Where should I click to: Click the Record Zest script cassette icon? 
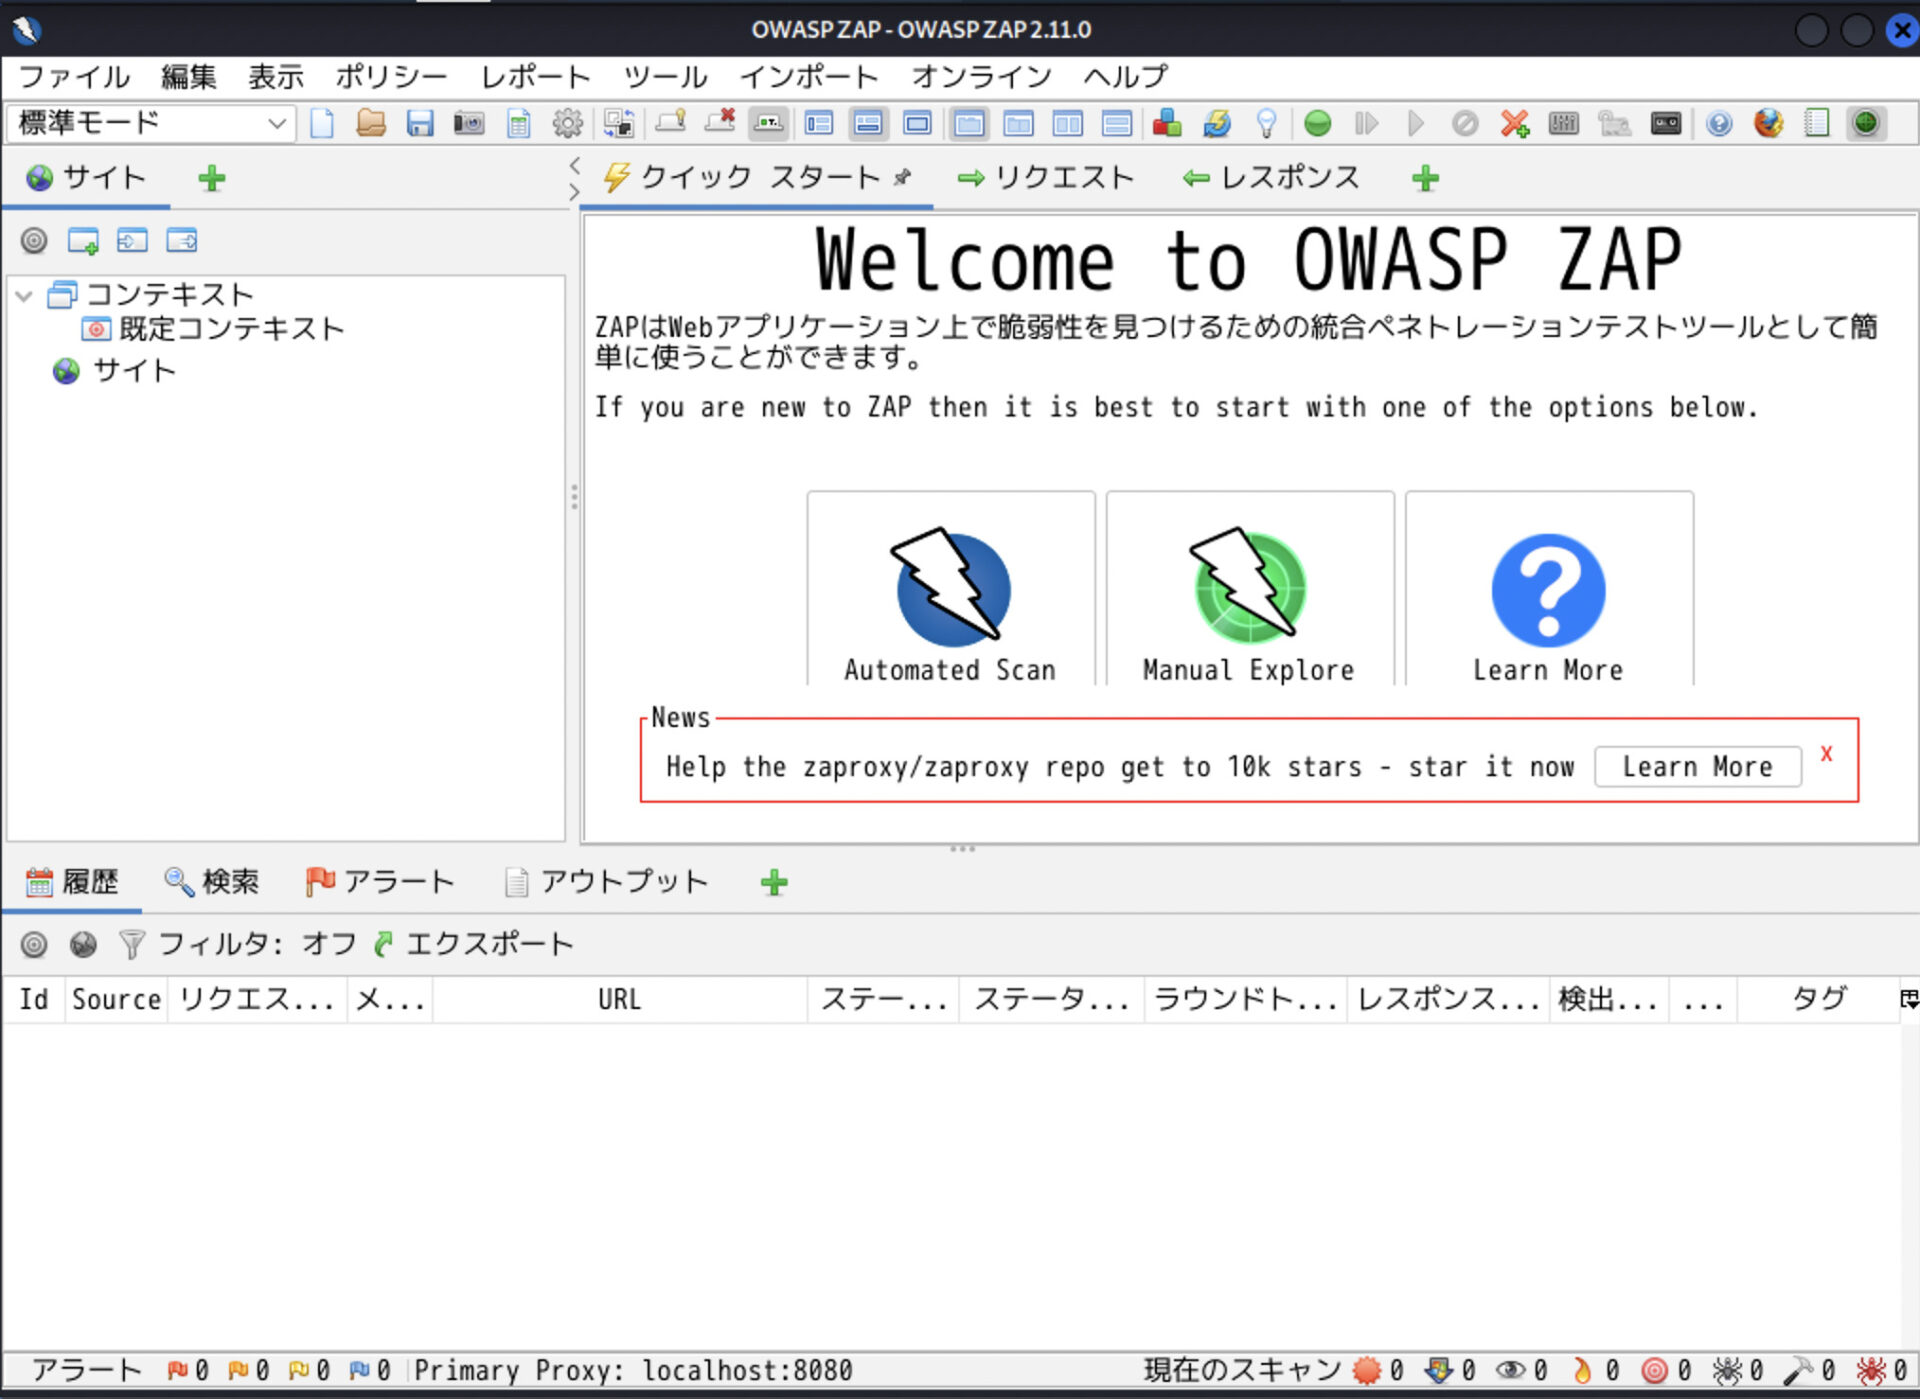pos(1666,123)
